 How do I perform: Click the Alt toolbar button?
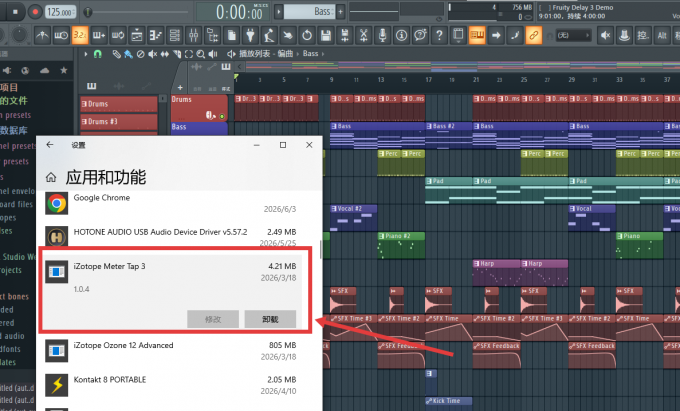[x=662, y=36]
